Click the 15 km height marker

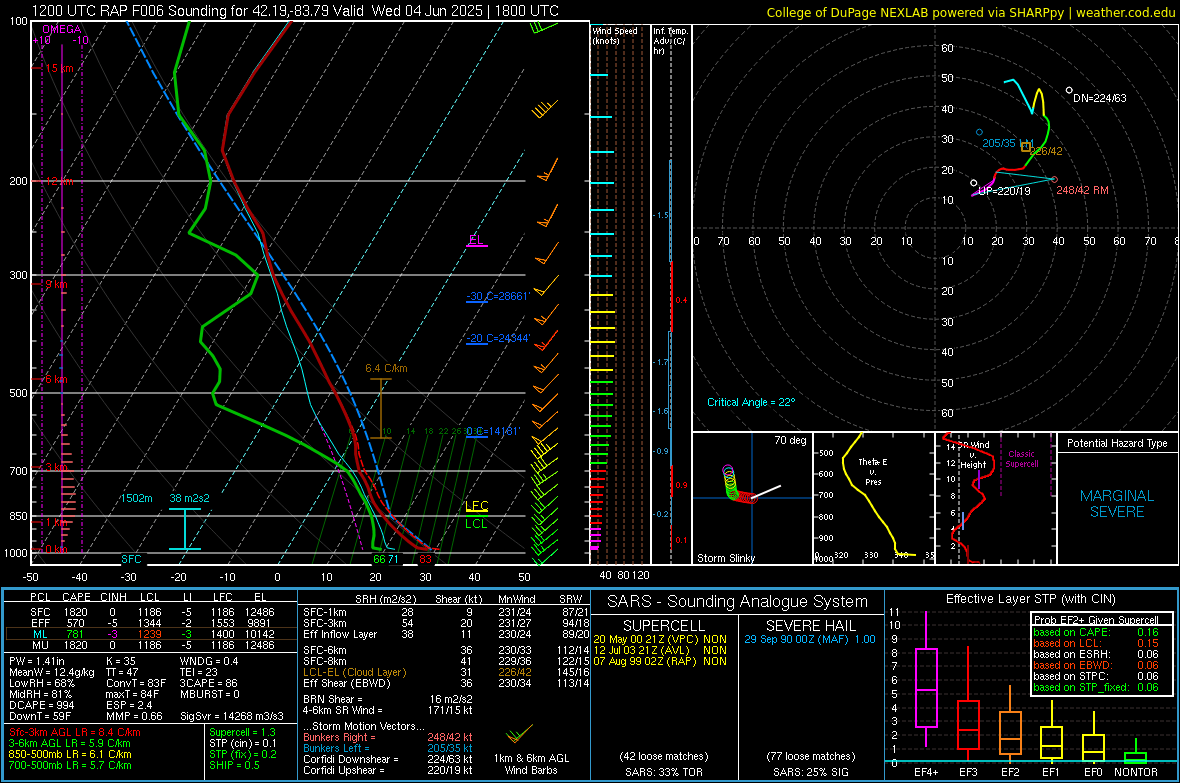pyautogui.click(x=59, y=68)
